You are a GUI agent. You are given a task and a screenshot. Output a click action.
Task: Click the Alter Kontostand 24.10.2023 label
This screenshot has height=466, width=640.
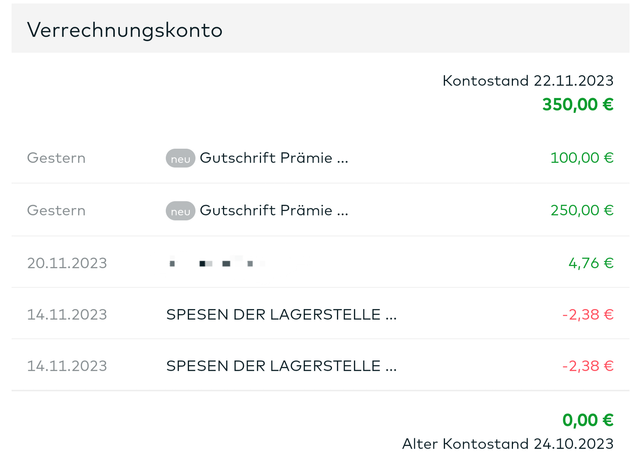tap(508, 443)
